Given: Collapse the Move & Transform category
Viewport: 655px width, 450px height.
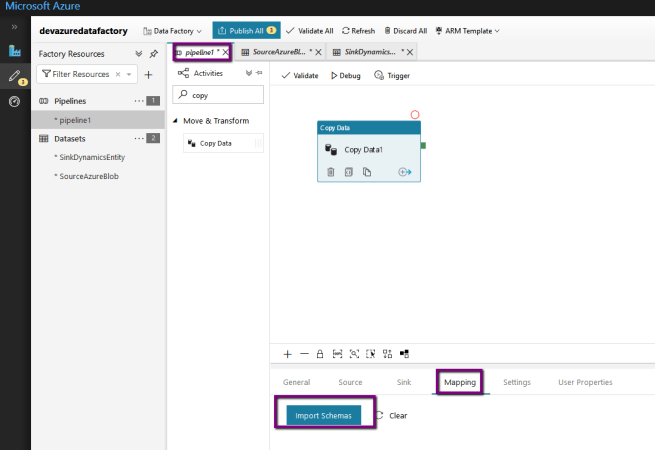Looking at the screenshot, I should pyautogui.click(x=177, y=121).
